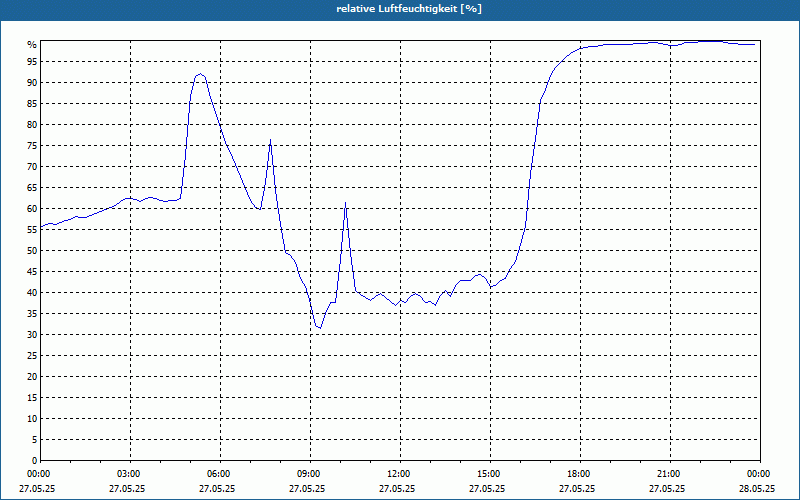Select the '55' y-axis label
Screen dimensions: 800x500
point(32,230)
